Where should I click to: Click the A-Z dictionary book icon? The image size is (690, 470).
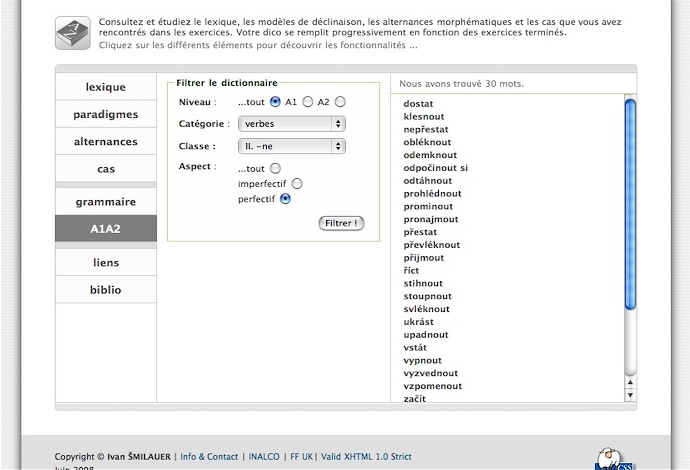click(x=73, y=33)
